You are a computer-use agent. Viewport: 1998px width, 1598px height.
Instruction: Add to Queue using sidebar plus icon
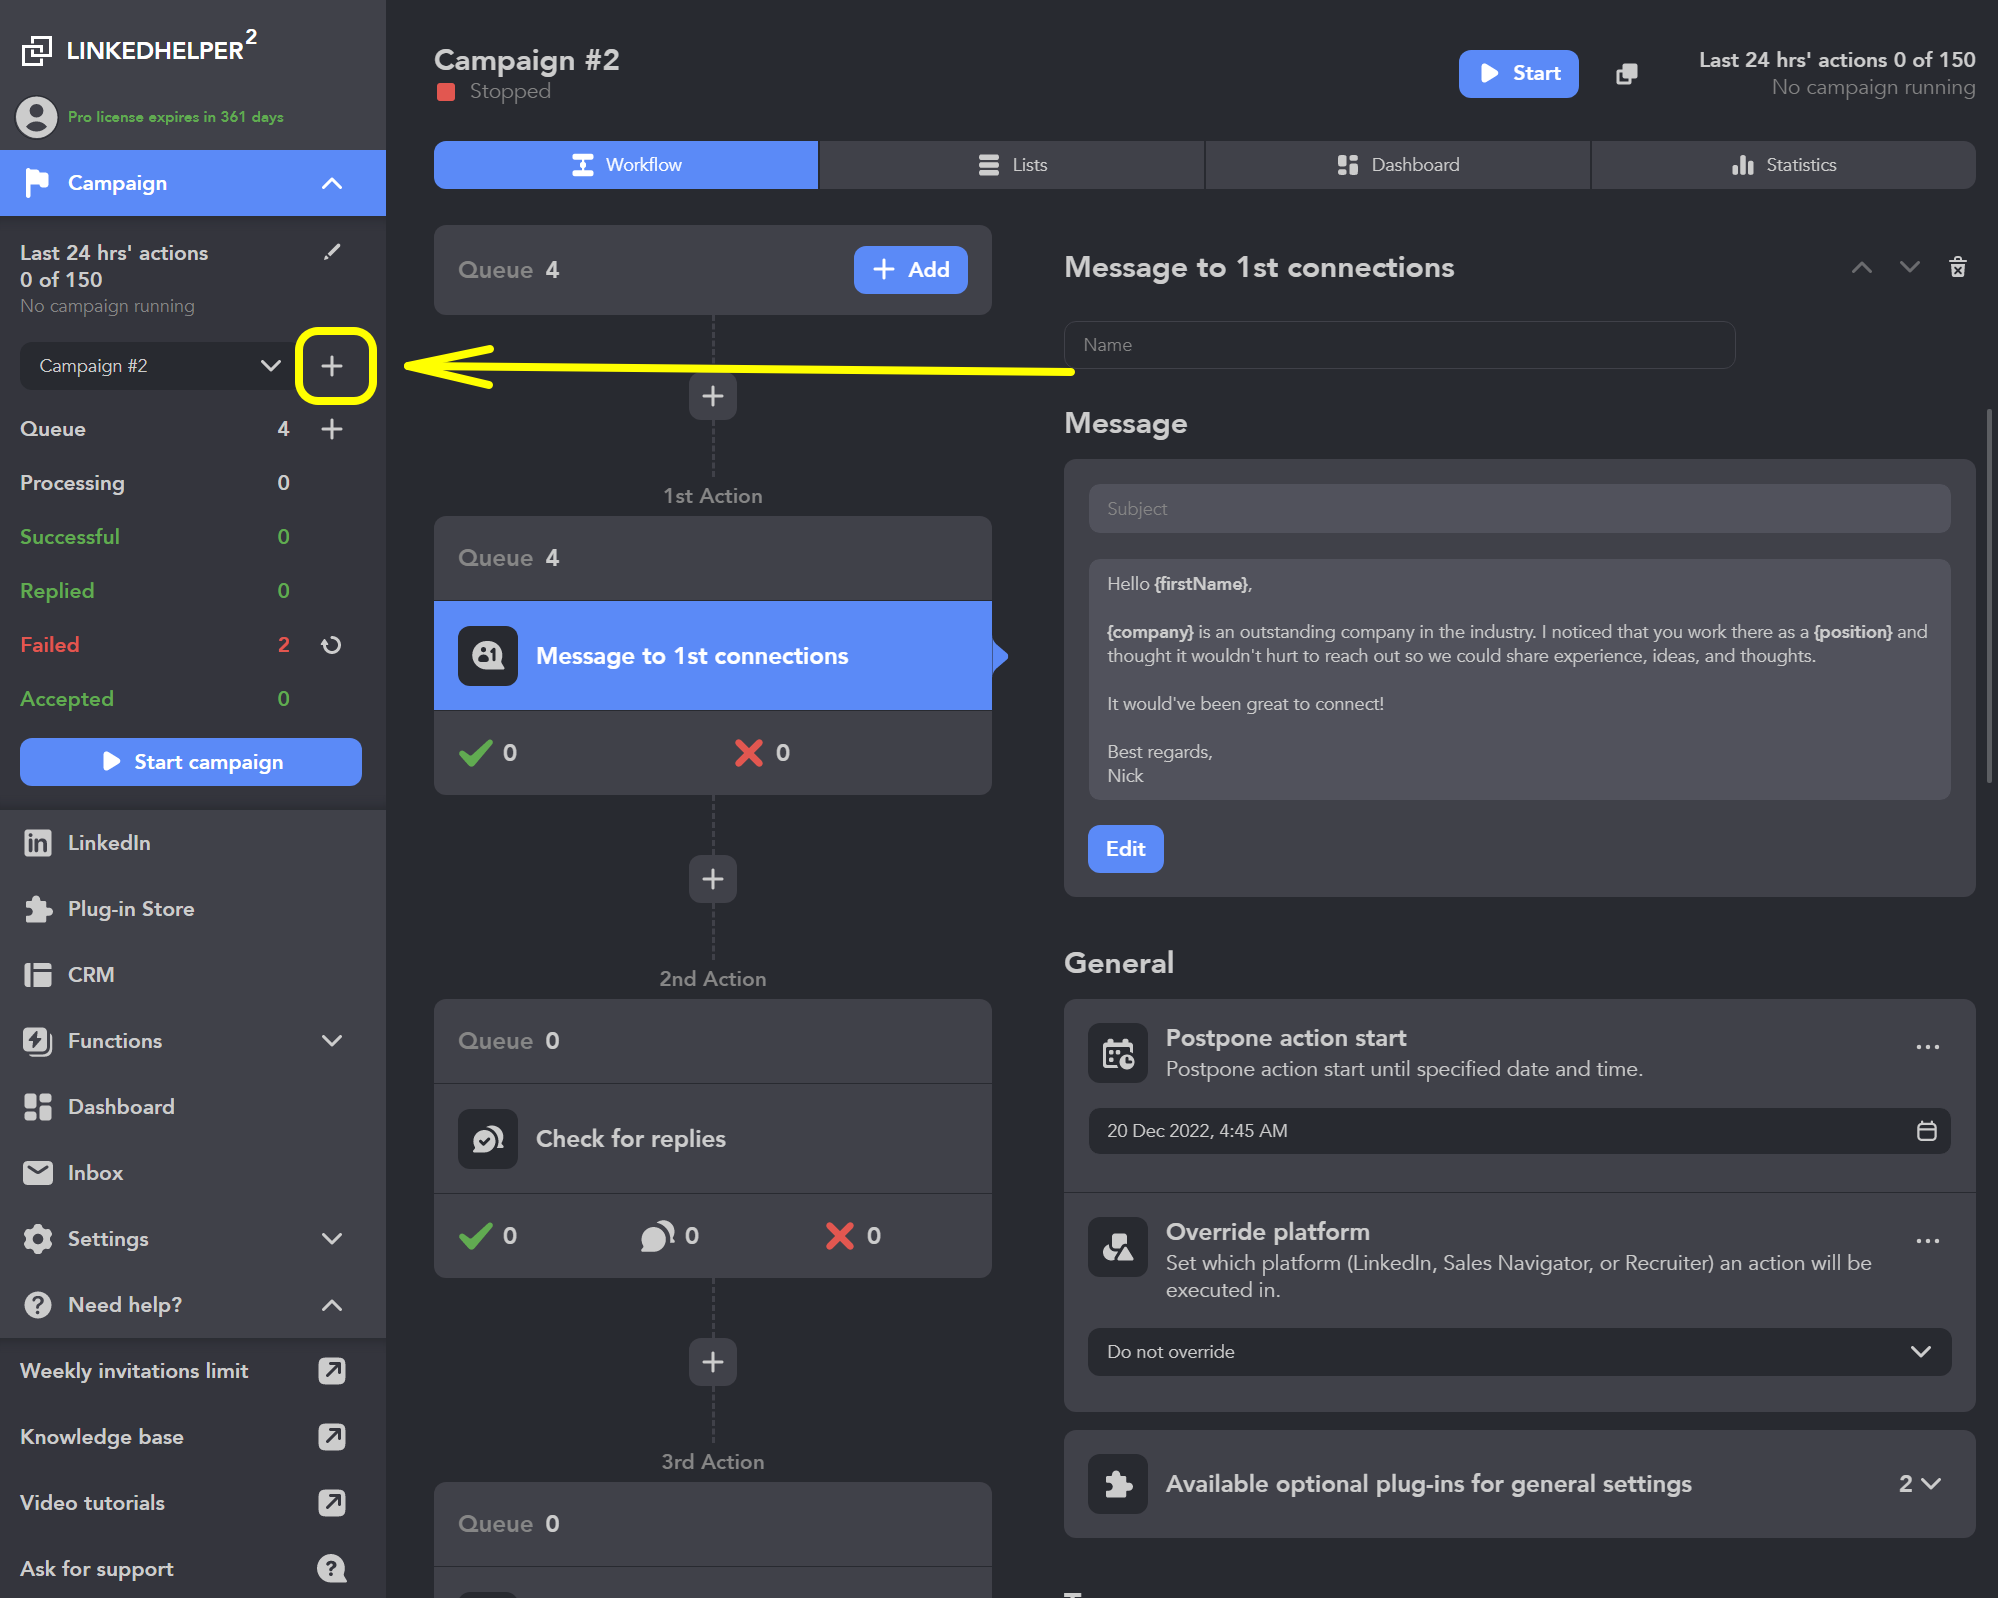tap(332, 429)
